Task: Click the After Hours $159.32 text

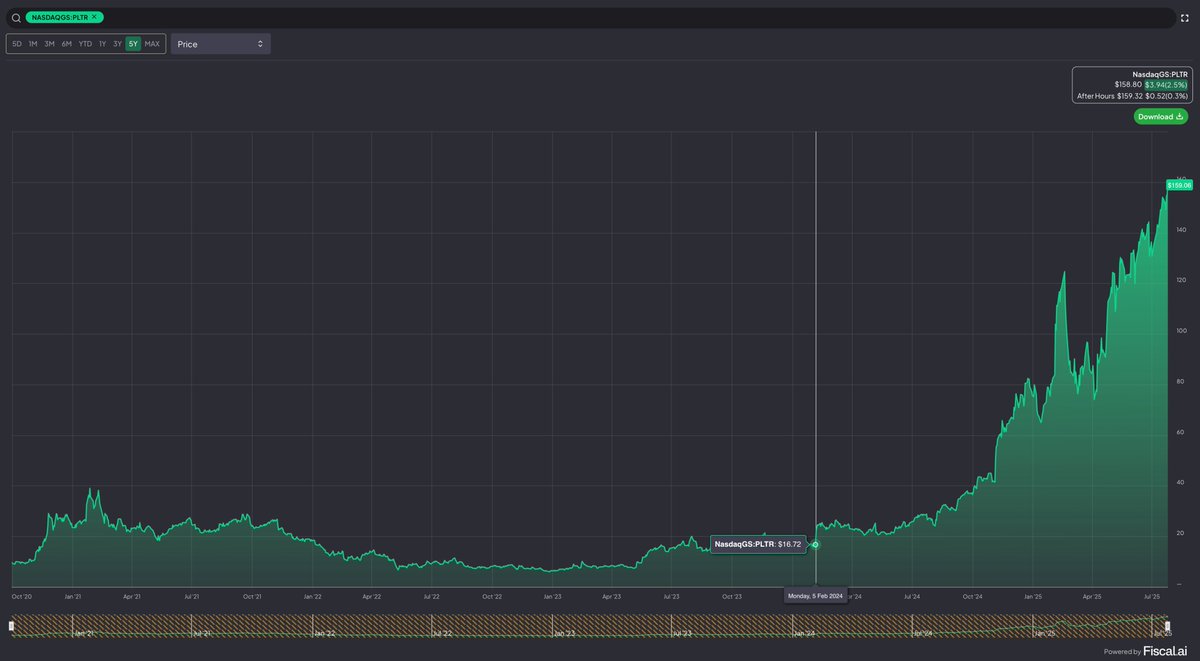Action: [x=1110, y=96]
